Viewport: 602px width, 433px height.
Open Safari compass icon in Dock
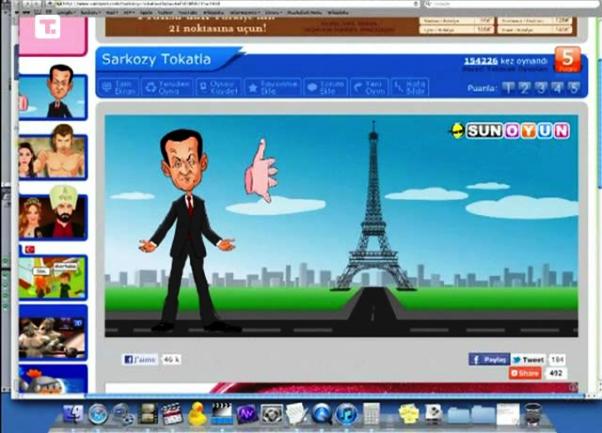coord(97,415)
